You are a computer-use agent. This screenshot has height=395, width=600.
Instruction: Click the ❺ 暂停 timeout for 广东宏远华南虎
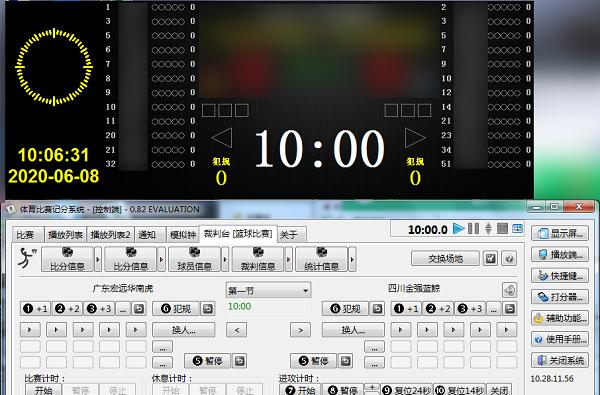[x=208, y=361]
